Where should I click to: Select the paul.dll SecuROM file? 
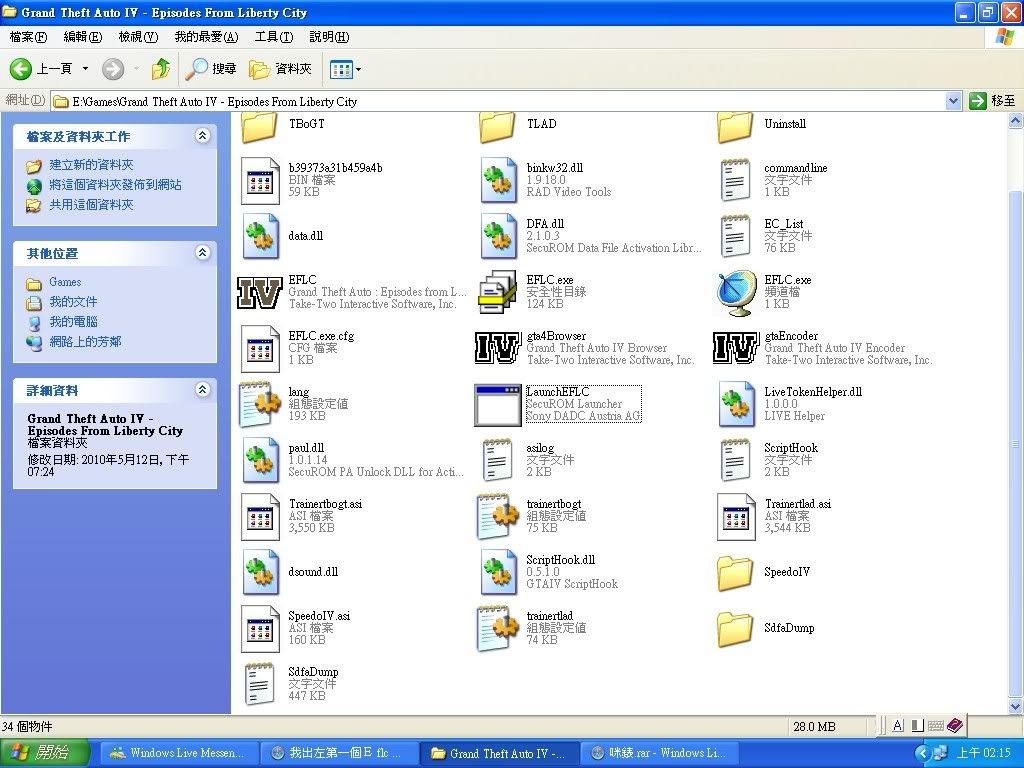point(260,460)
